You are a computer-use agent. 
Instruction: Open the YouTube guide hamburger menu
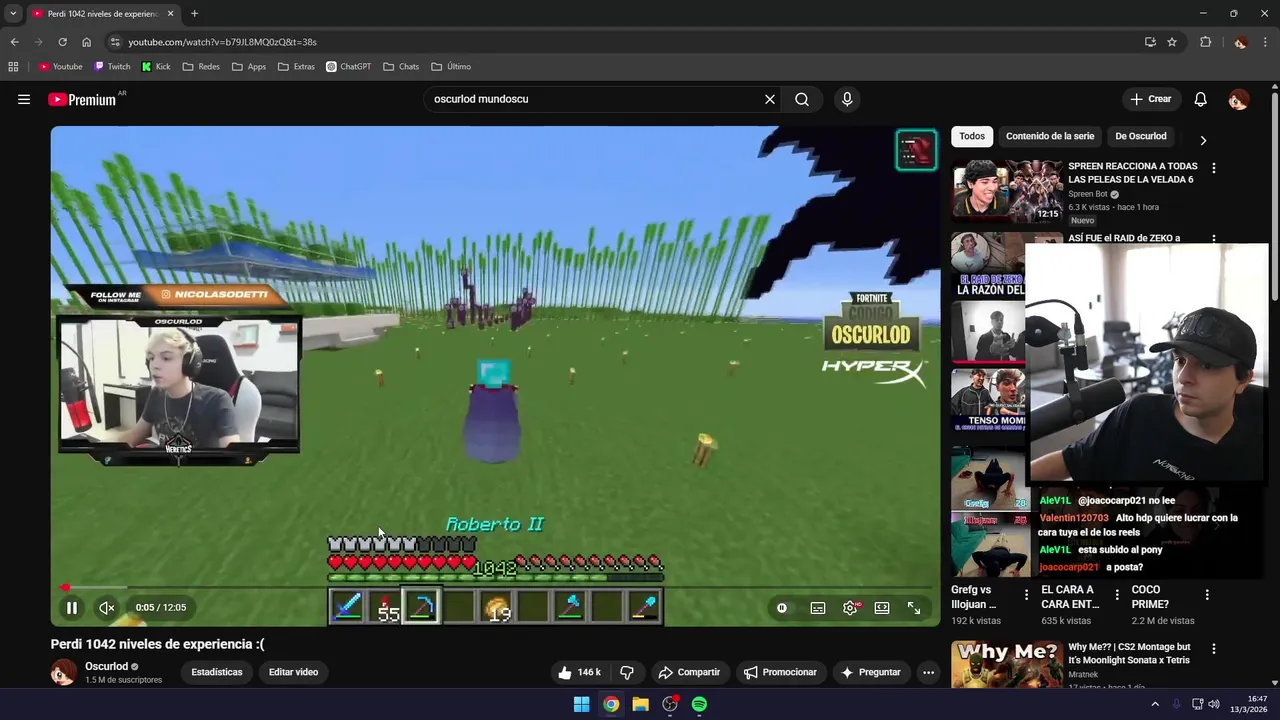[x=24, y=99]
